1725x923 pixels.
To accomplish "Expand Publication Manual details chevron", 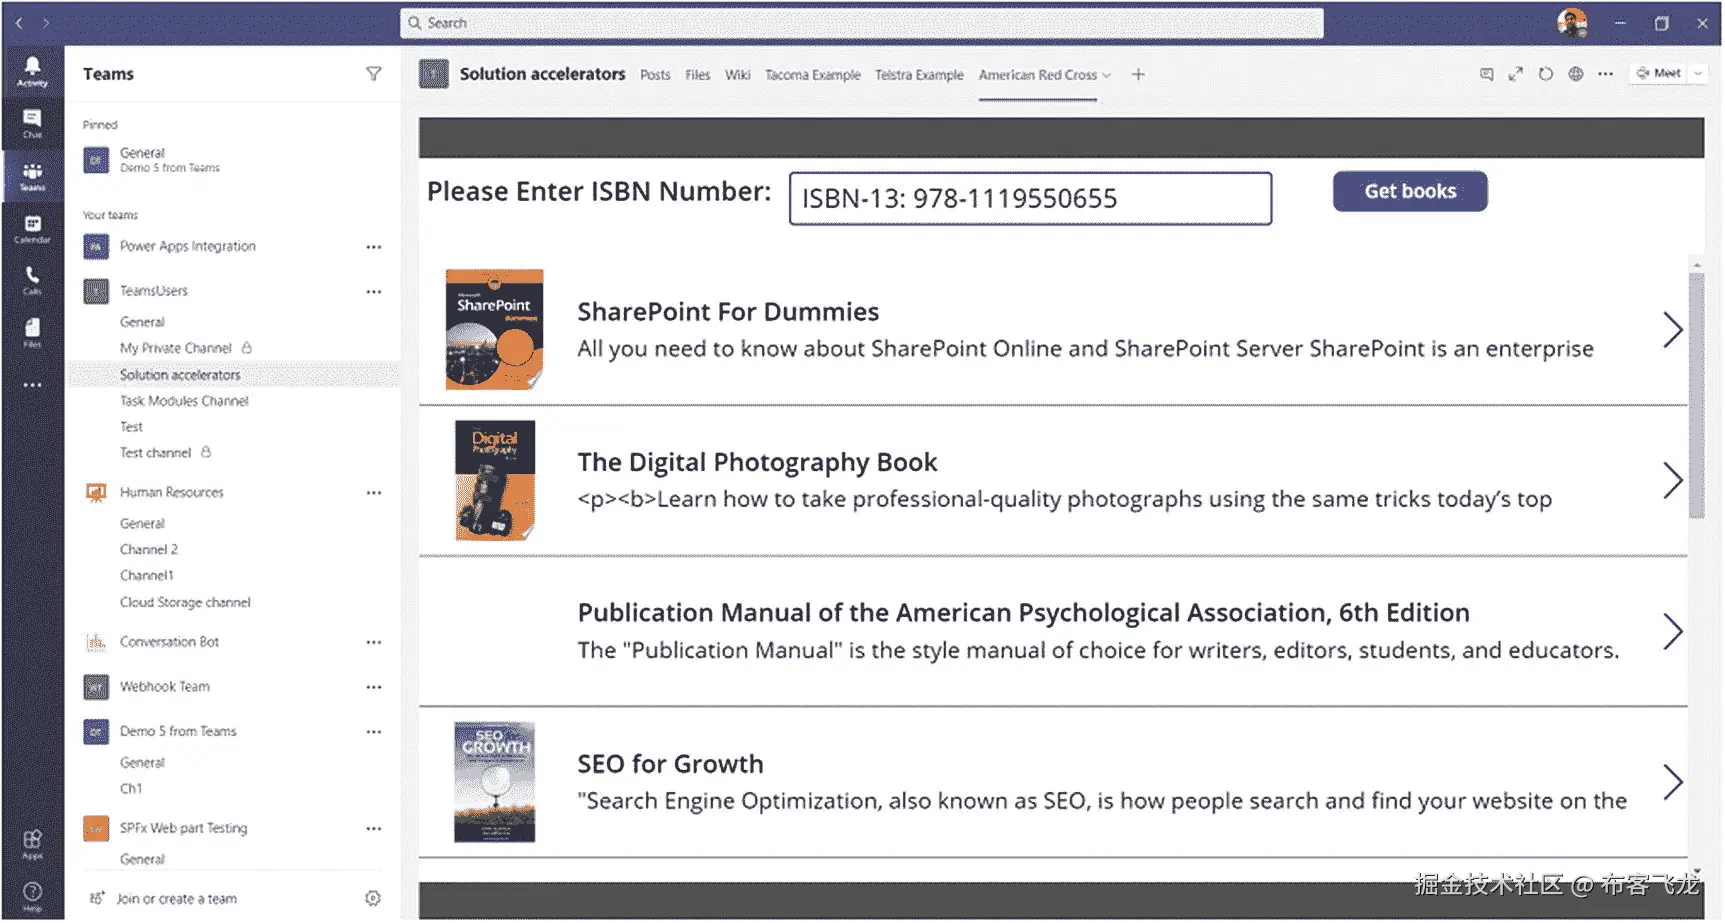I will pyautogui.click(x=1673, y=632).
